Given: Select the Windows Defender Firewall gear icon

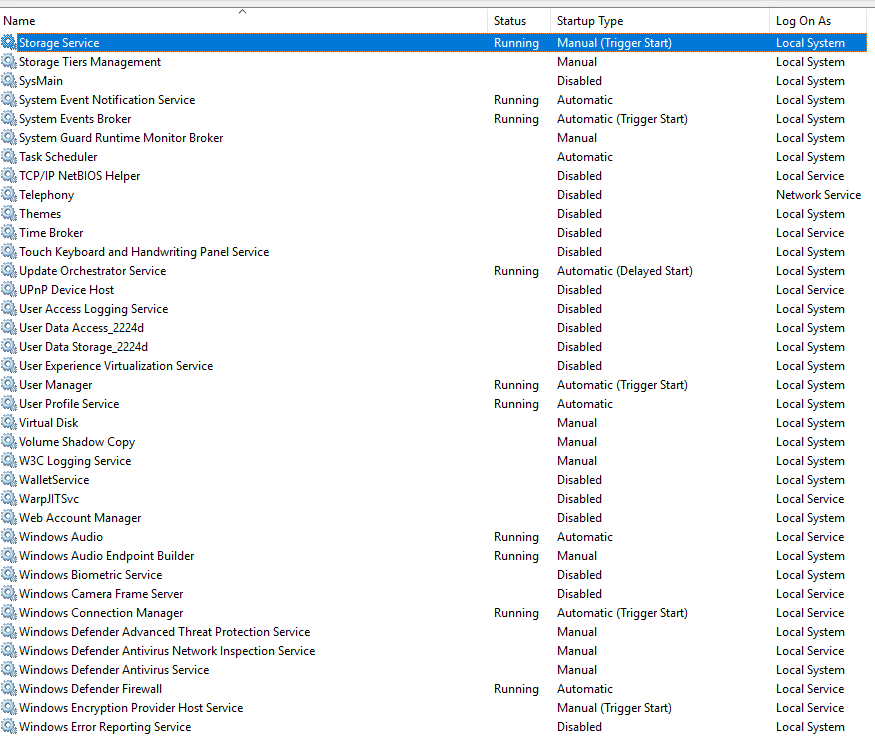Looking at the screenshot, I should click(9, 688).
